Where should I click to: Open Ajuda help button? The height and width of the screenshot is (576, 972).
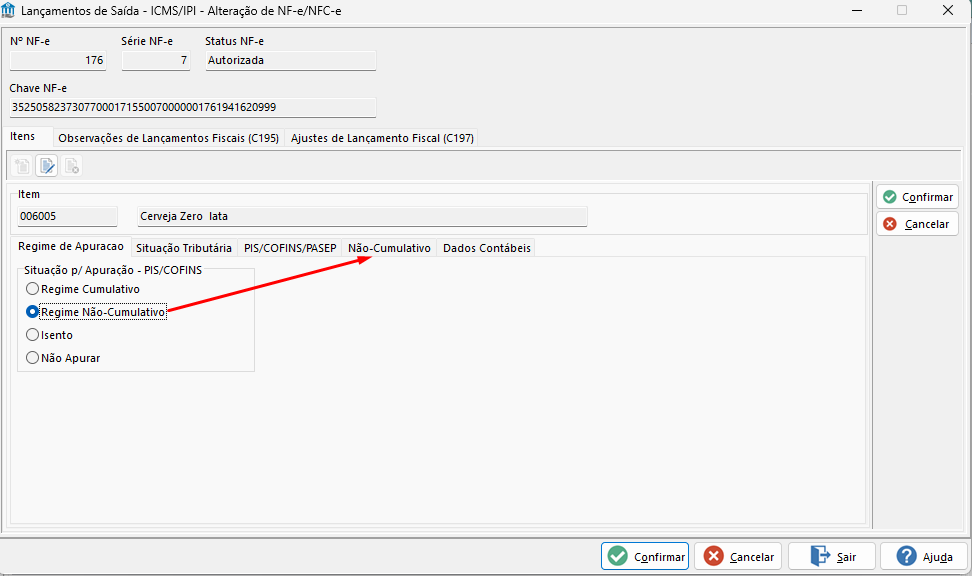click(x=924, y=556)
